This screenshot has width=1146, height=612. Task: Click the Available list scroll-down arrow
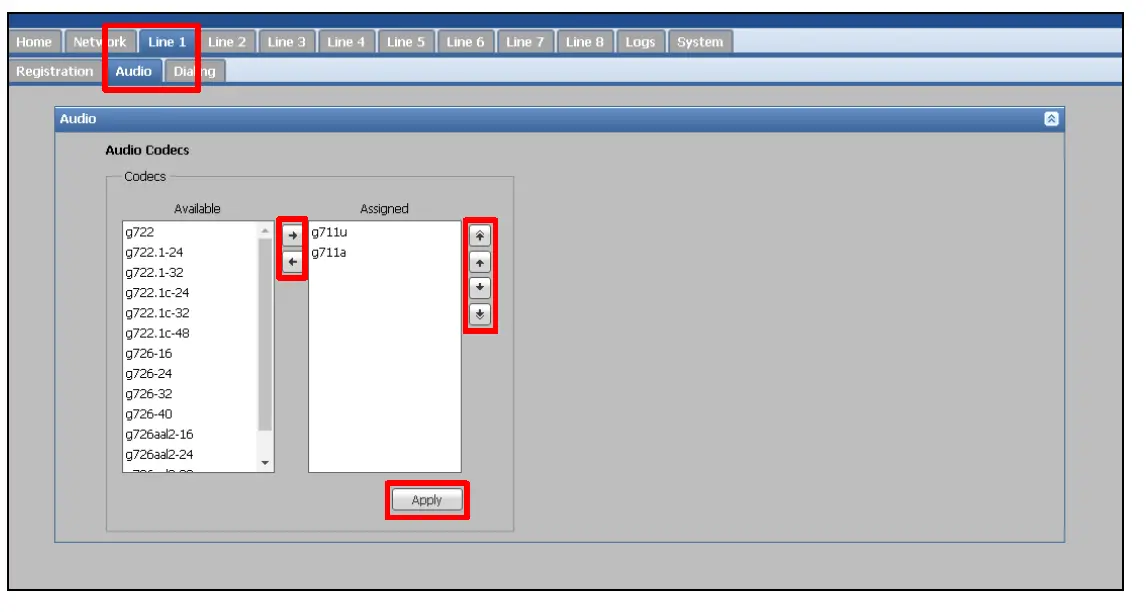click(x=265, y=463)
